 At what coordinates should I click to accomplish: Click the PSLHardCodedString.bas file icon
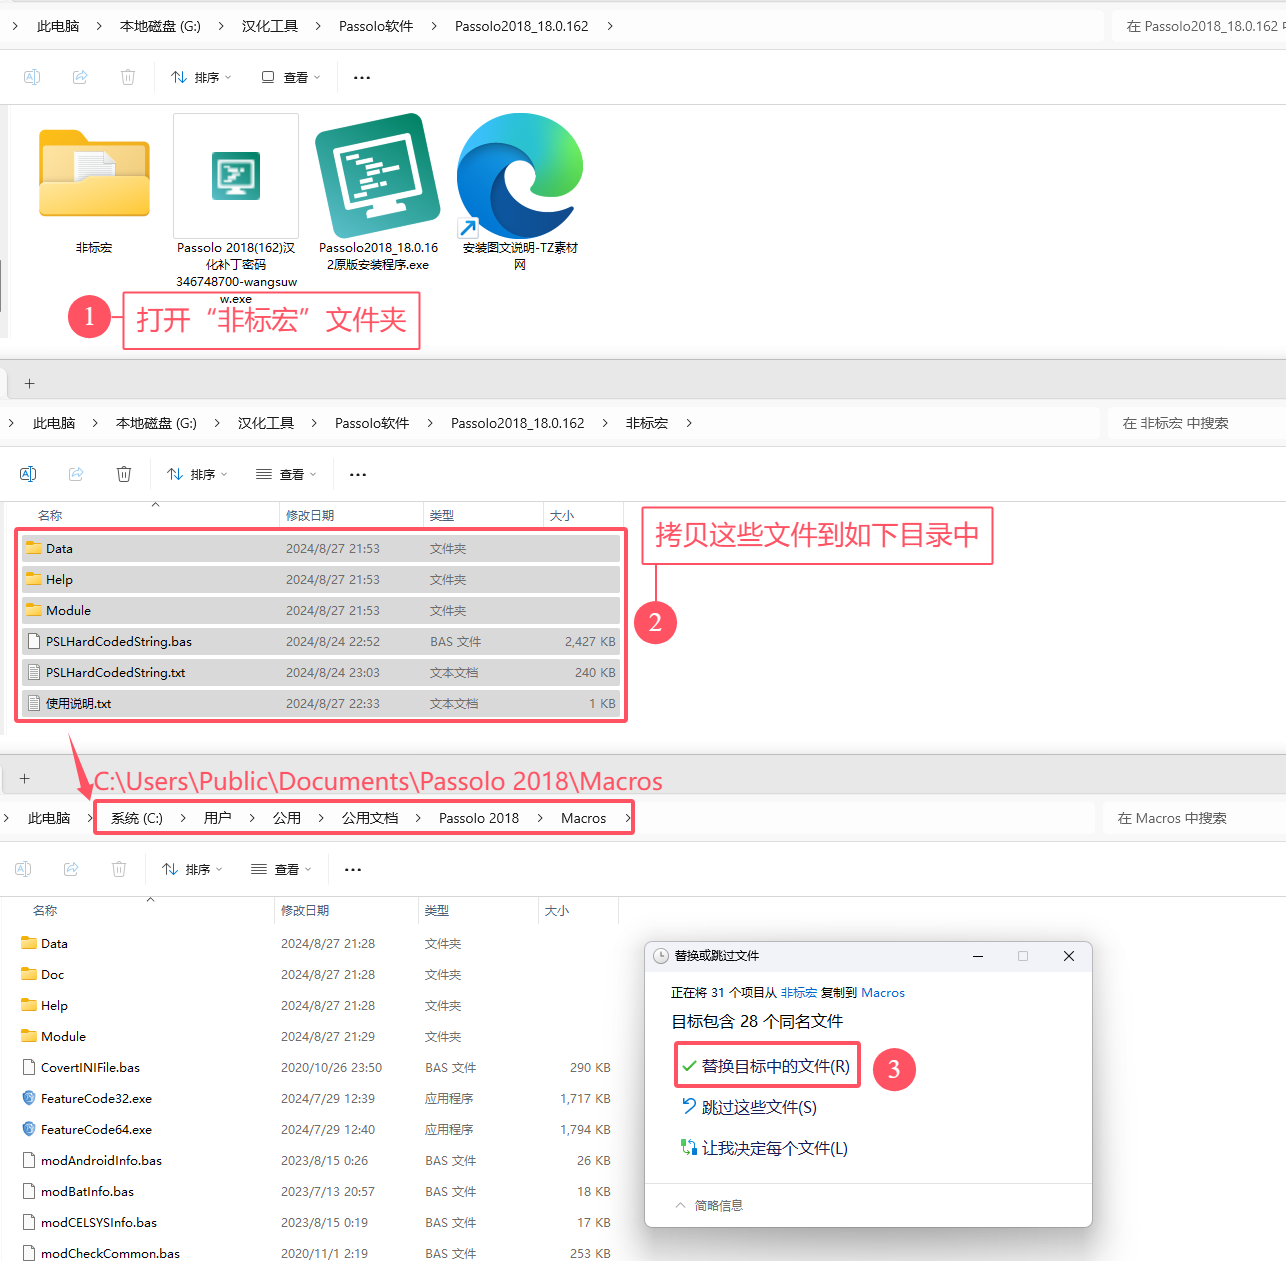[x=34, y=641]
